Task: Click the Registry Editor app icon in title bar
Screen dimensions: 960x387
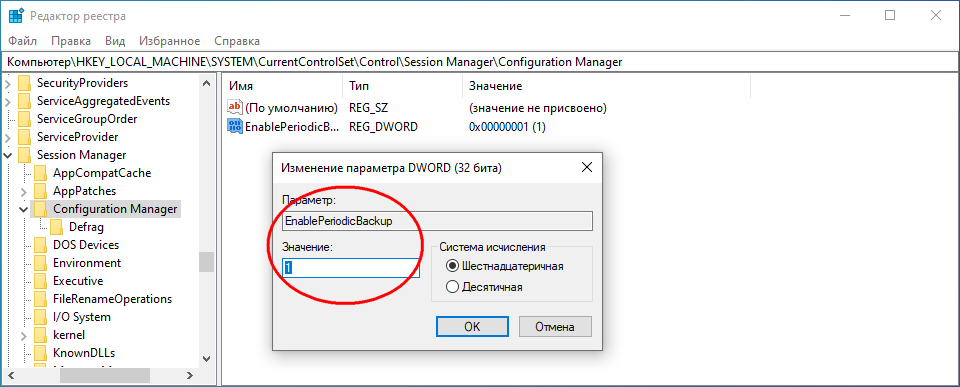Action: tap(17, 16)
